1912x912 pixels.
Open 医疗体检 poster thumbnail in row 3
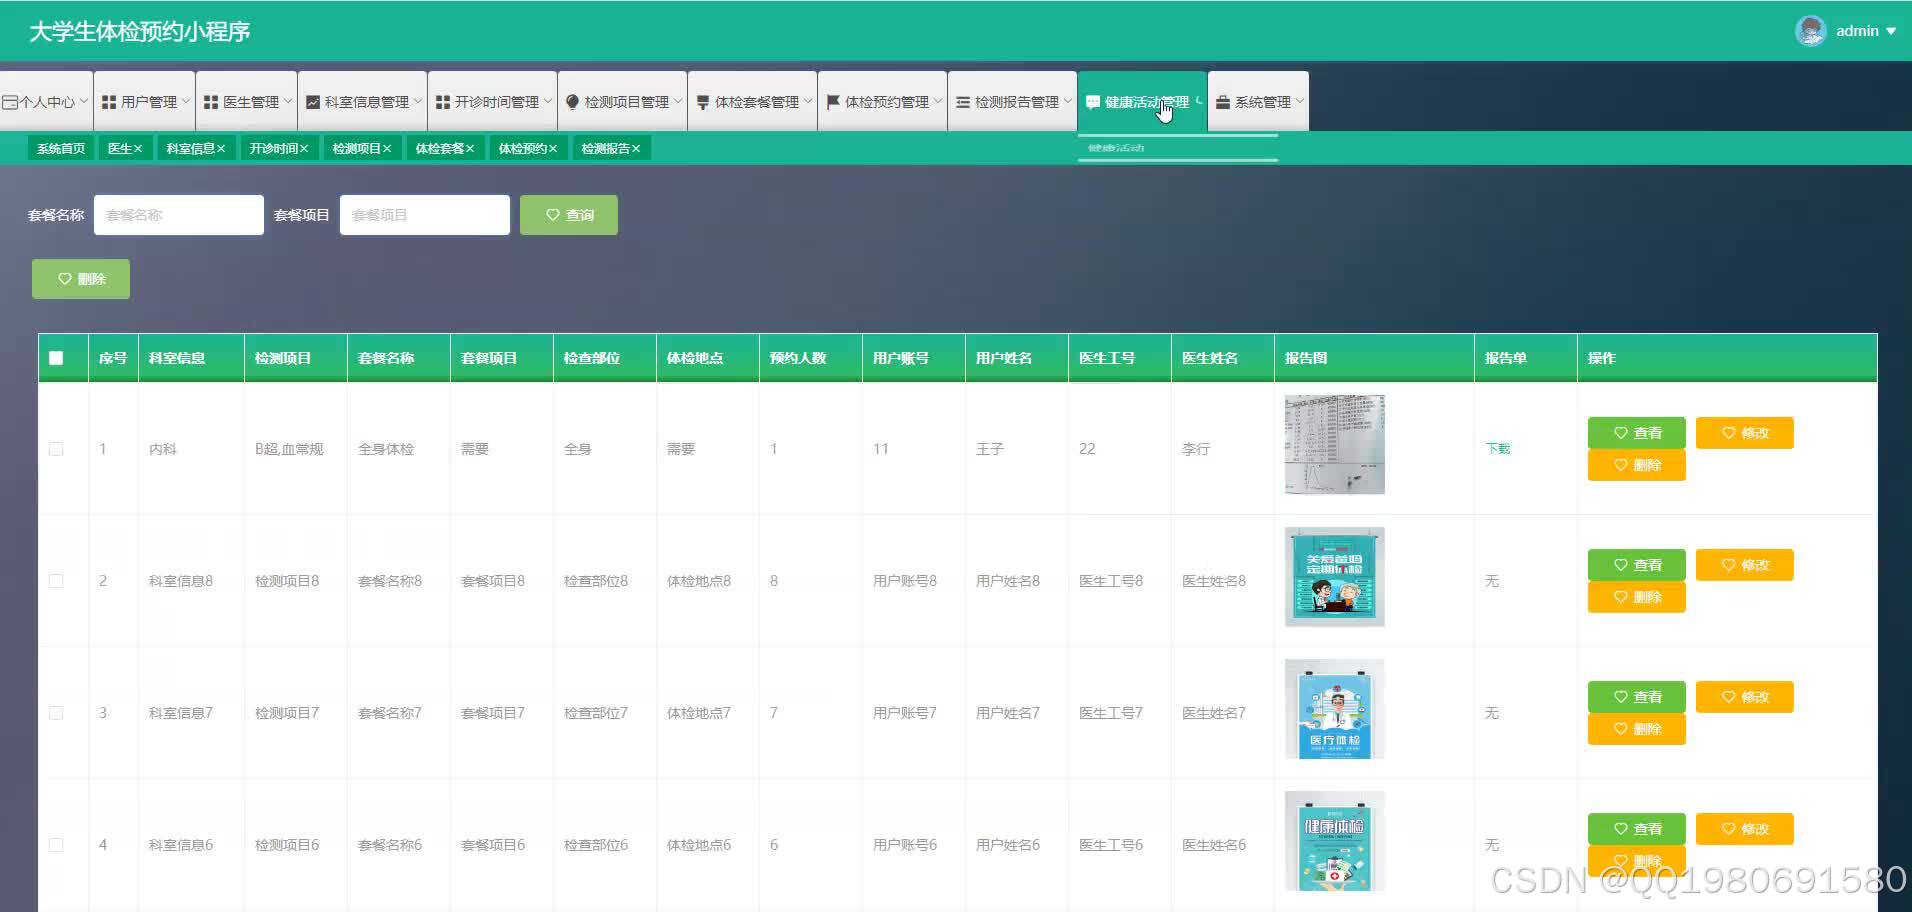1334,709
